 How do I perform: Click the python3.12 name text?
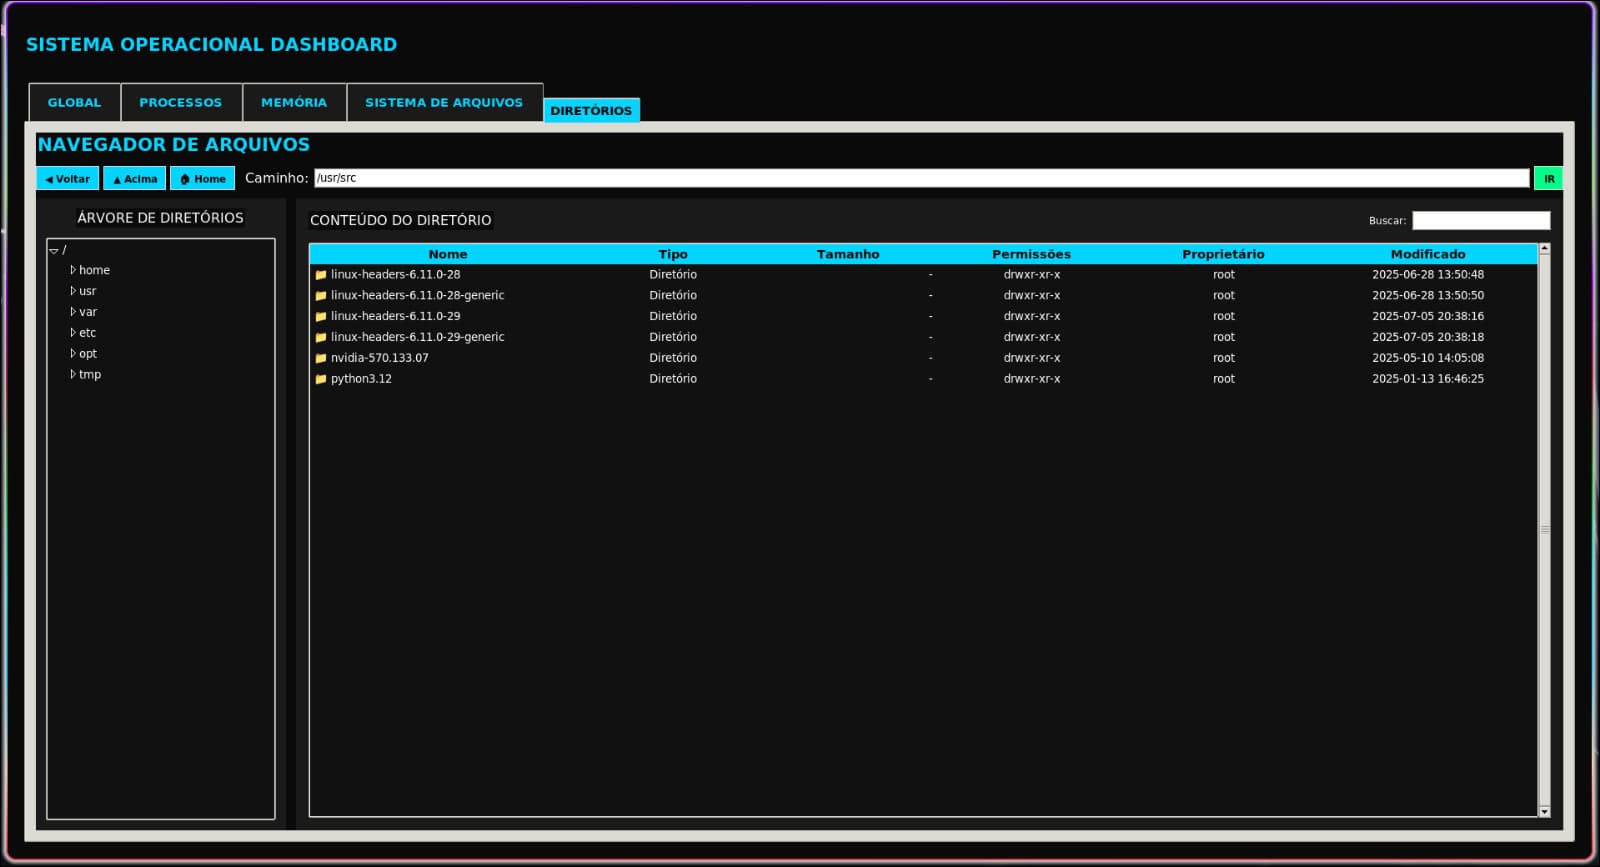coord(362,379)
